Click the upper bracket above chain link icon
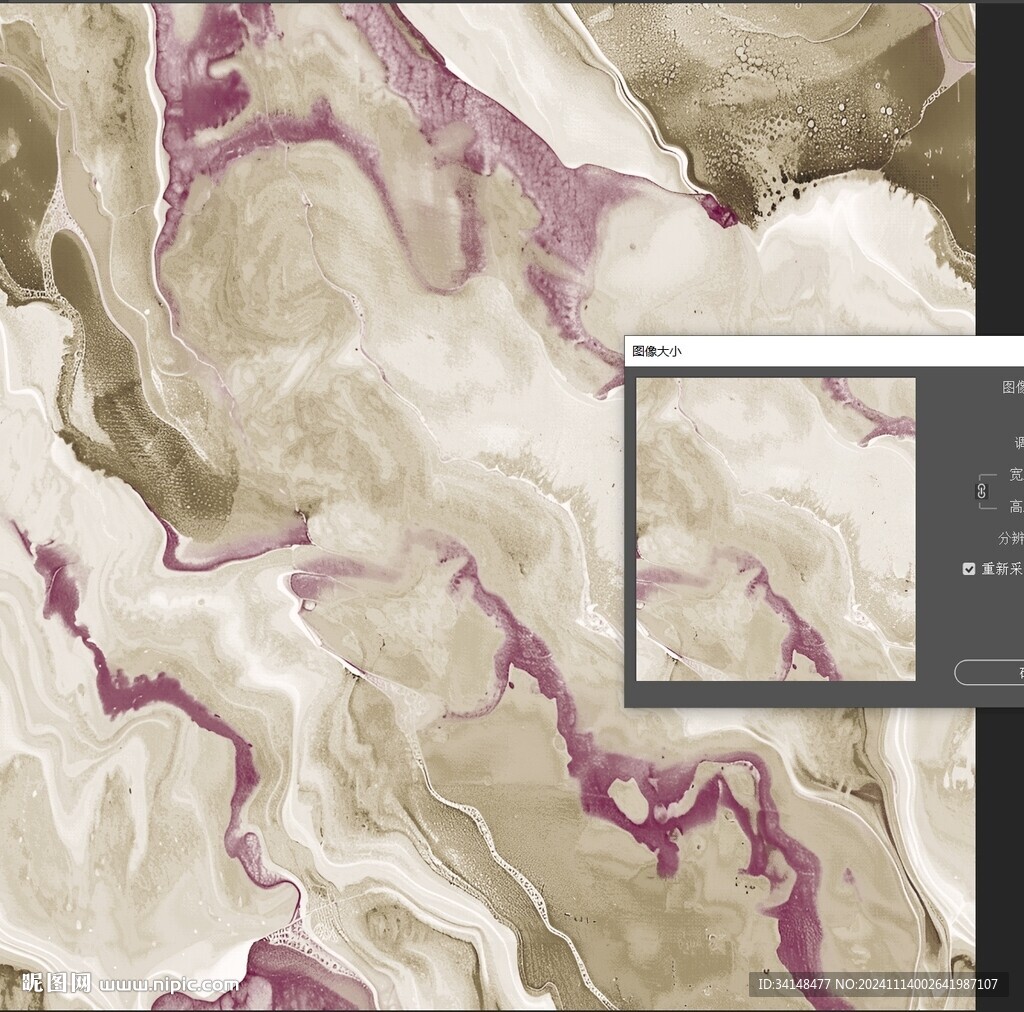 [x=988, y=476]
